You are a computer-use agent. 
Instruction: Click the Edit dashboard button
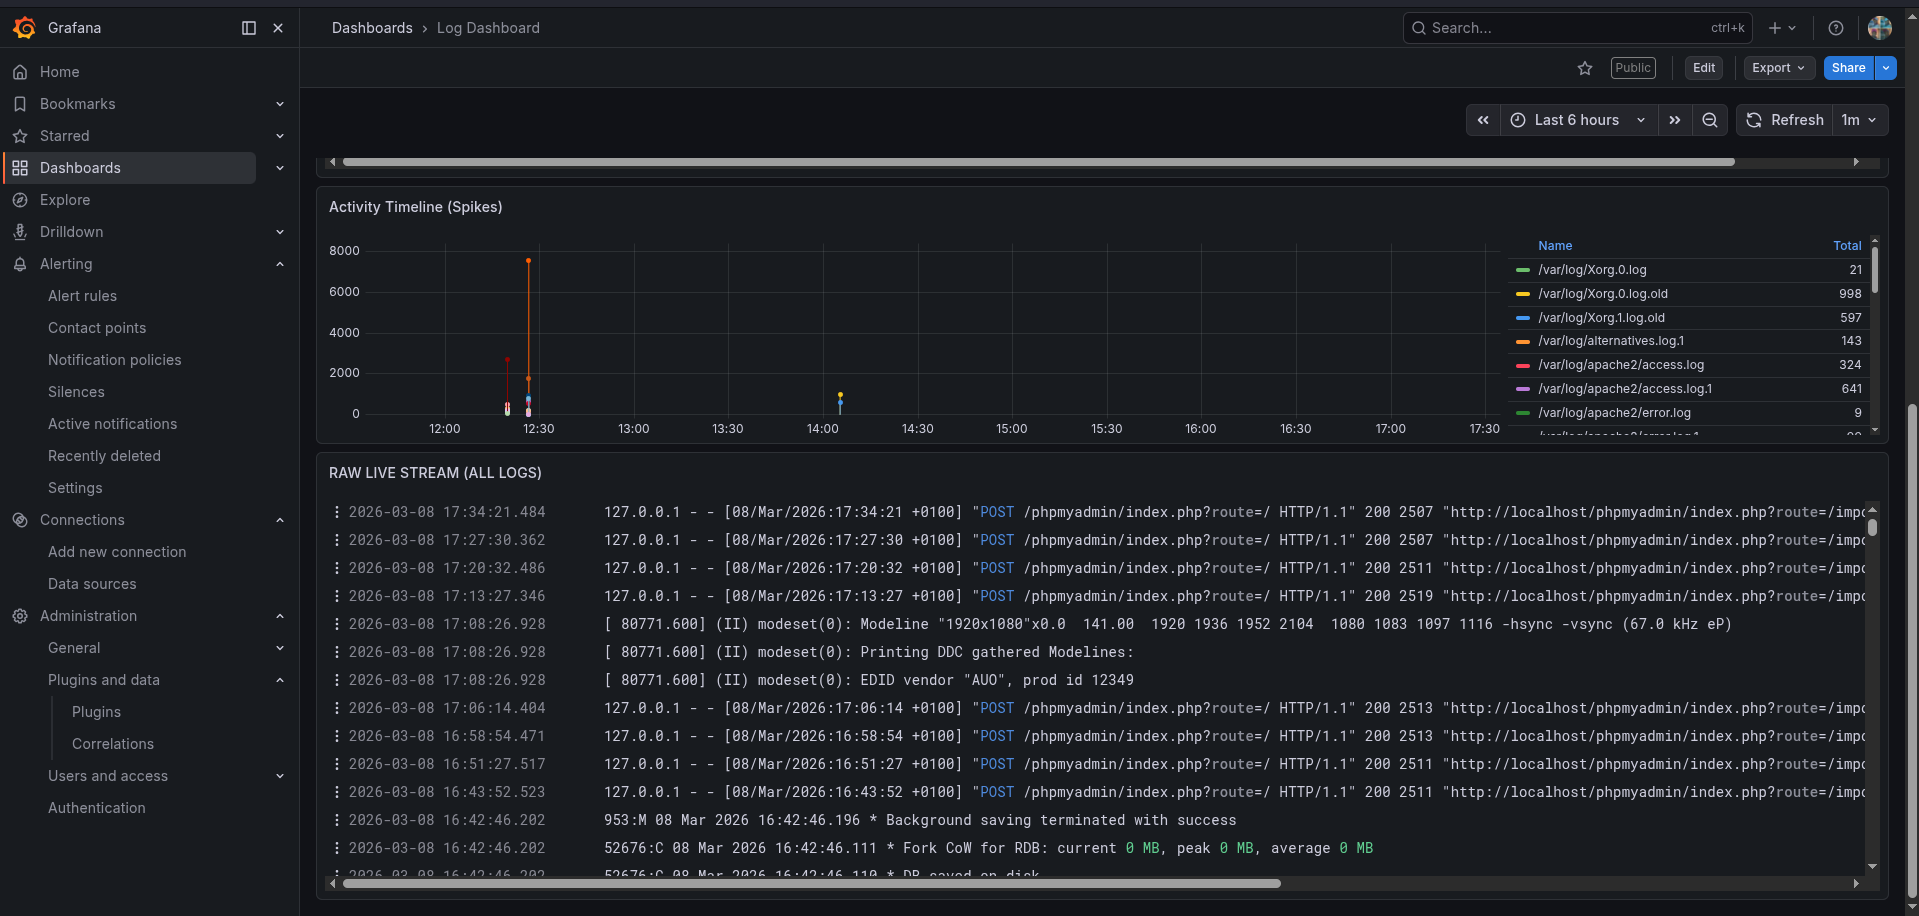(1704, 68)
